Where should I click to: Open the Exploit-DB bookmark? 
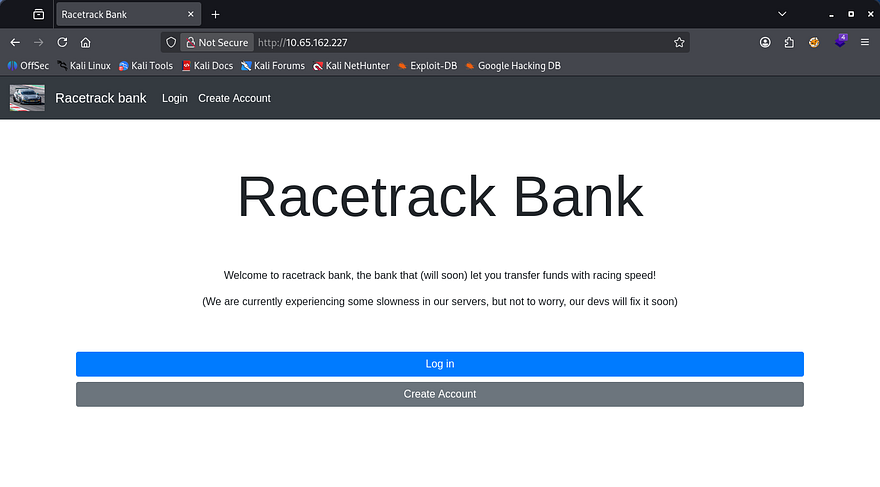[427, 66]
